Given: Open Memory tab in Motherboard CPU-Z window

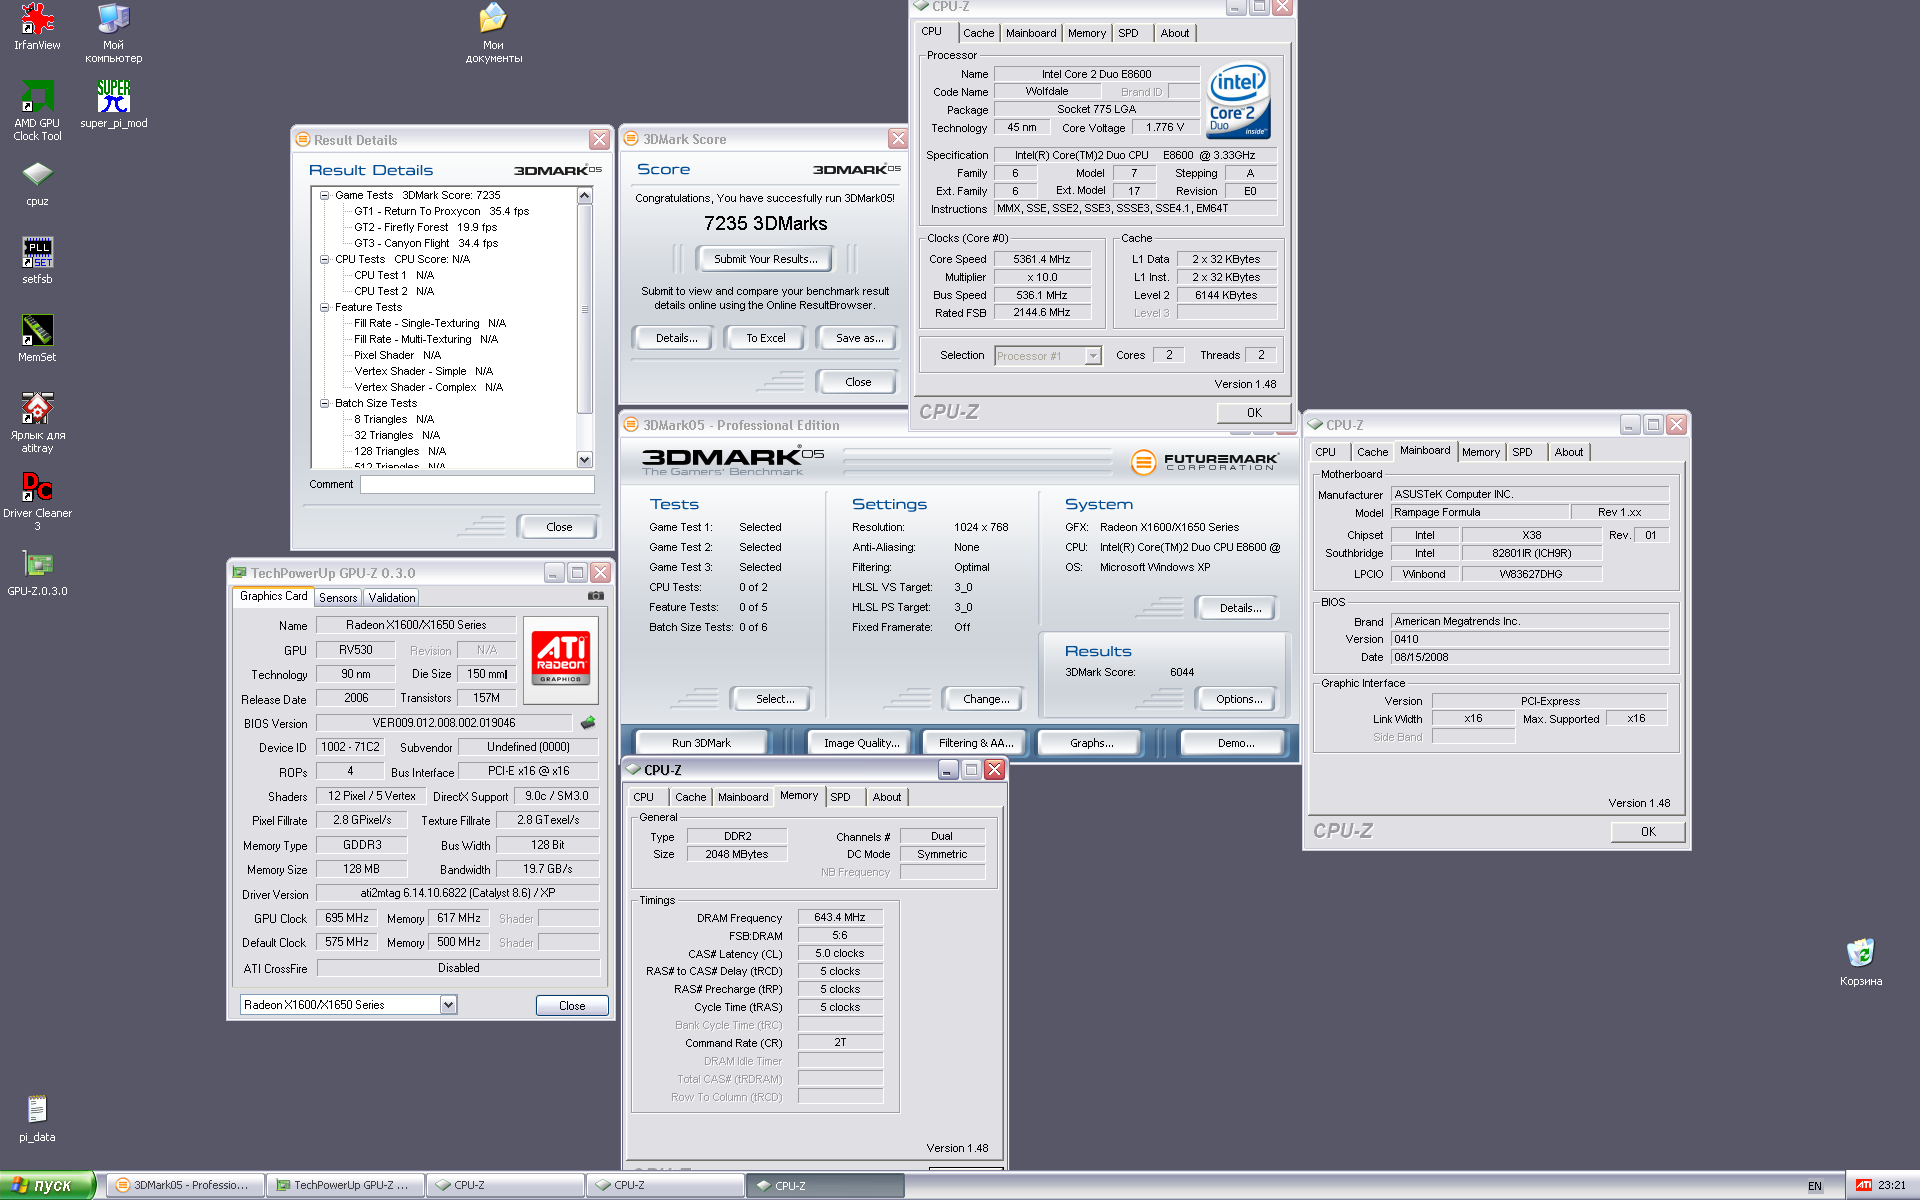Looking at the screenshot, I should pos(1480,452).
